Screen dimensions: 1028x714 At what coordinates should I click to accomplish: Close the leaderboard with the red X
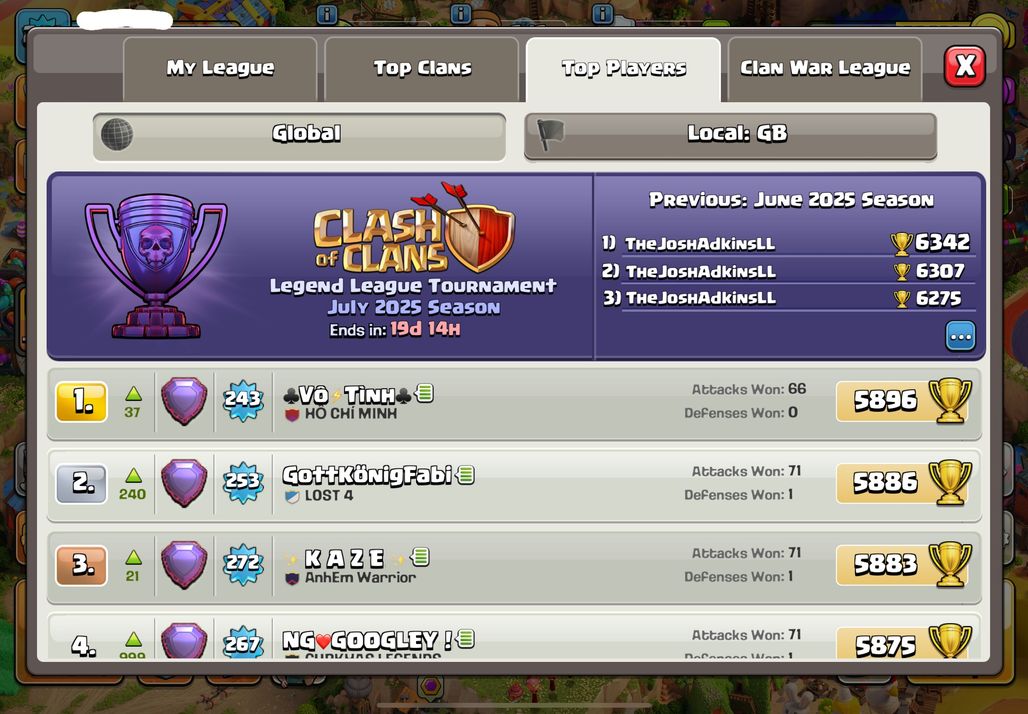coord(964,66)
